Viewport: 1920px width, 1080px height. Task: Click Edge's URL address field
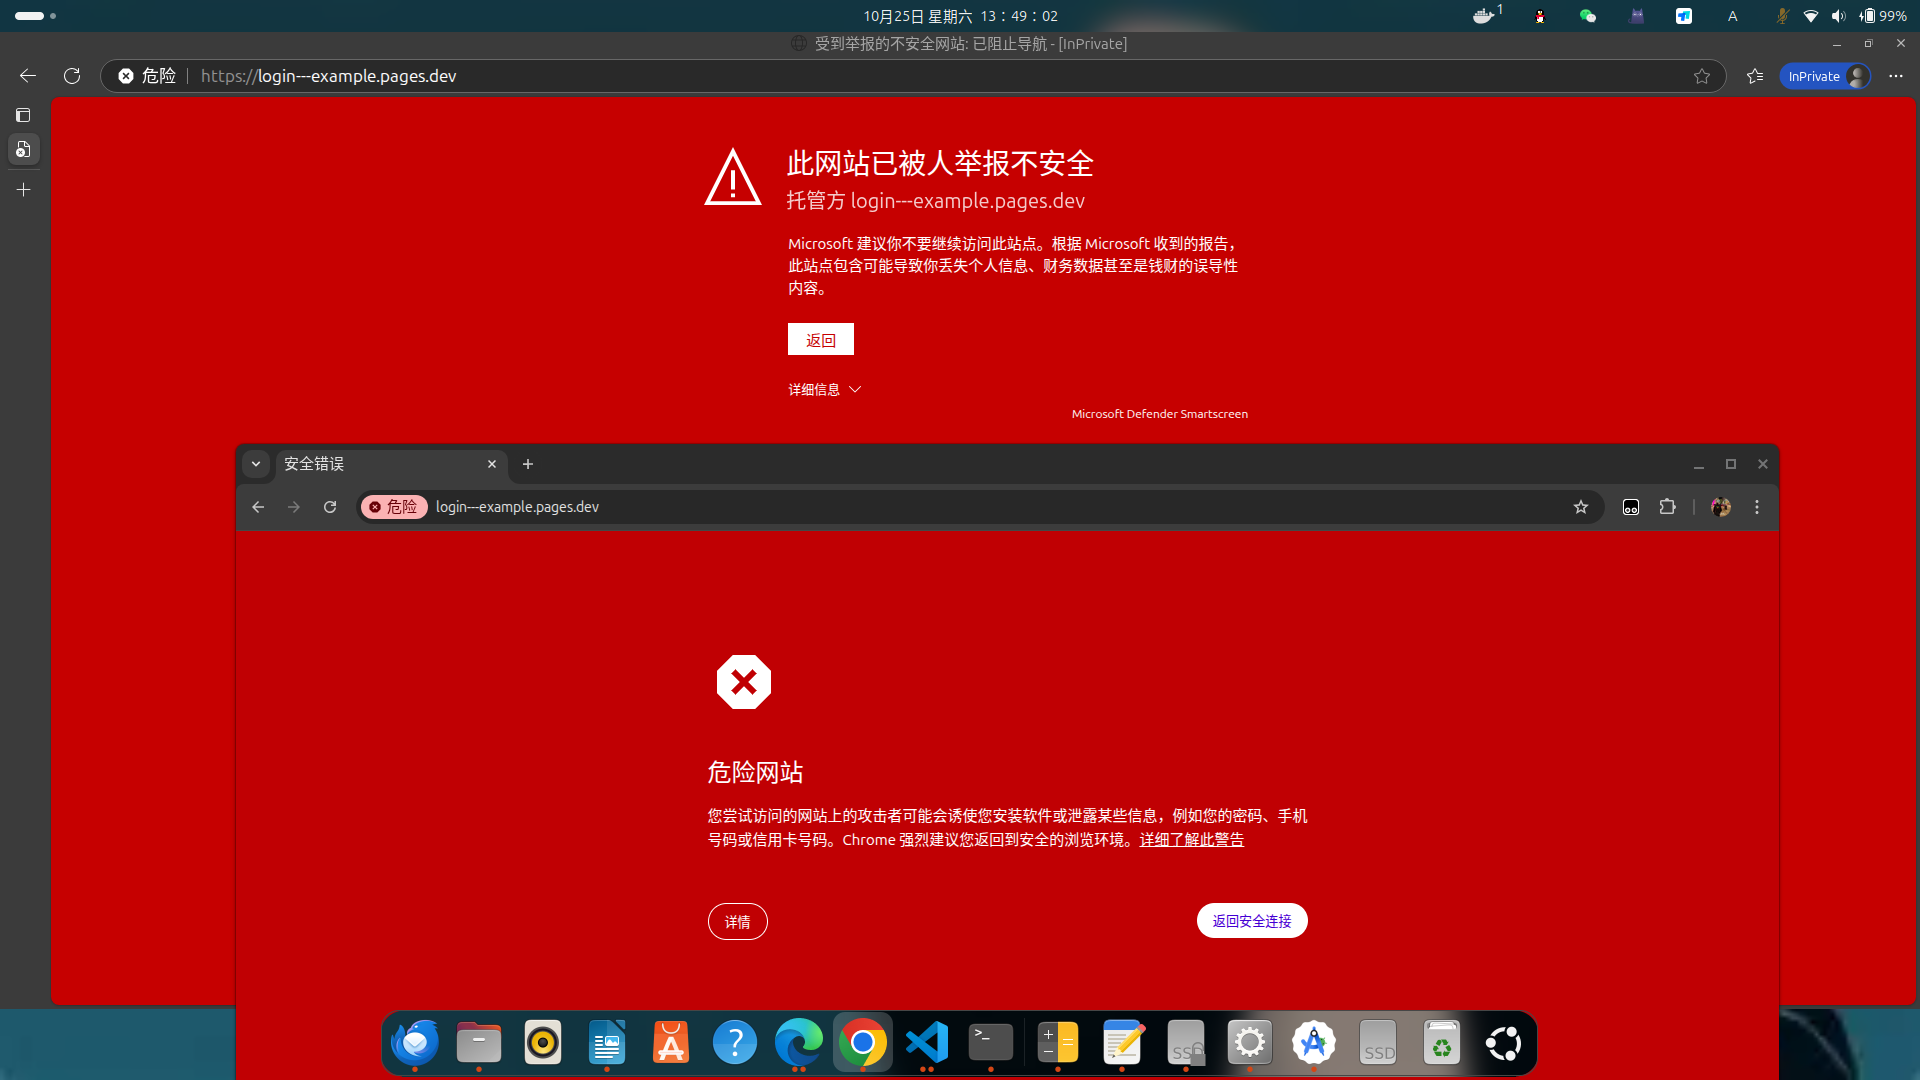[x=900, y=76]
